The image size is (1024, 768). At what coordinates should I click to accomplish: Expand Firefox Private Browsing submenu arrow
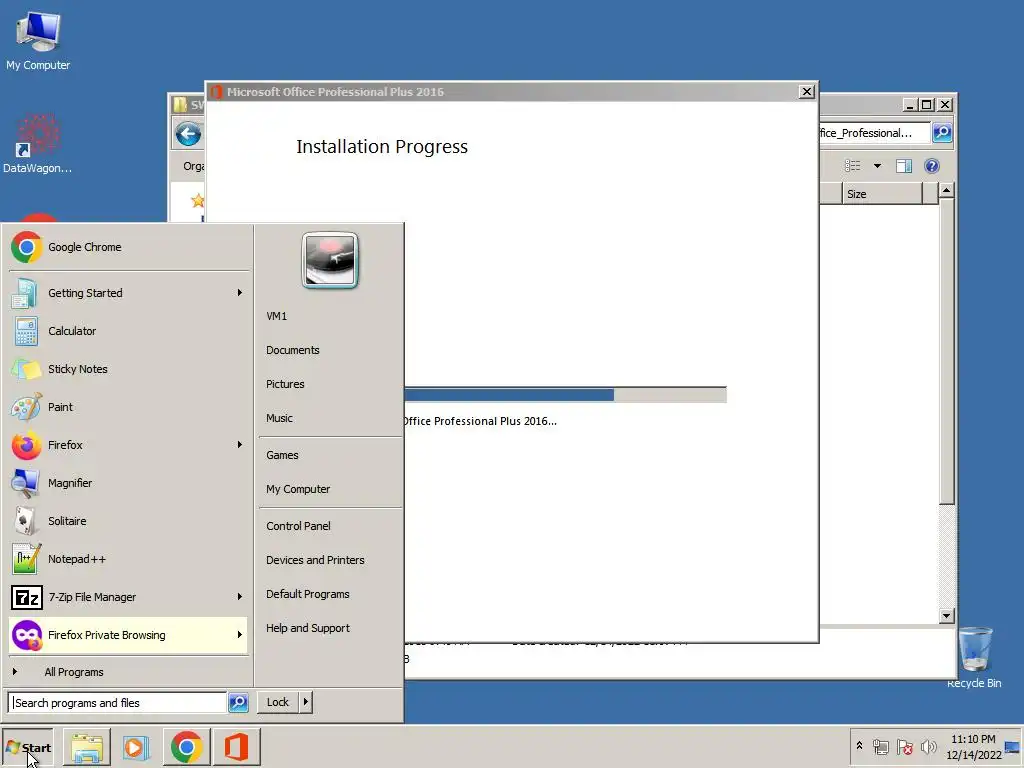coord(240,635)
